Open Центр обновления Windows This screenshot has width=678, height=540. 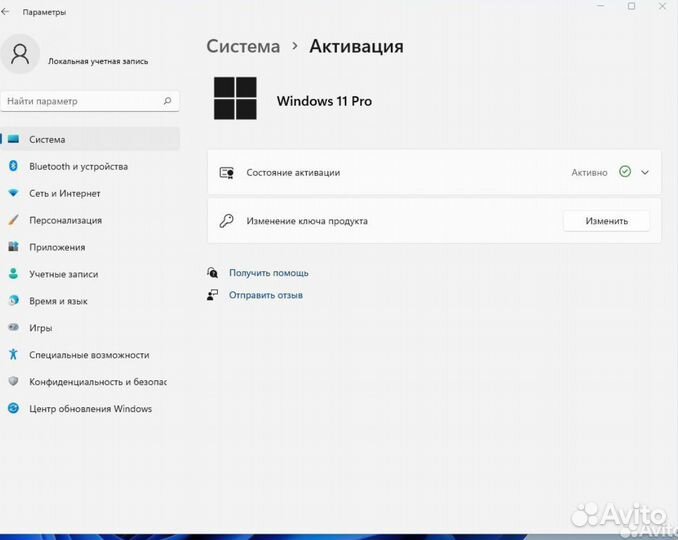90,408
